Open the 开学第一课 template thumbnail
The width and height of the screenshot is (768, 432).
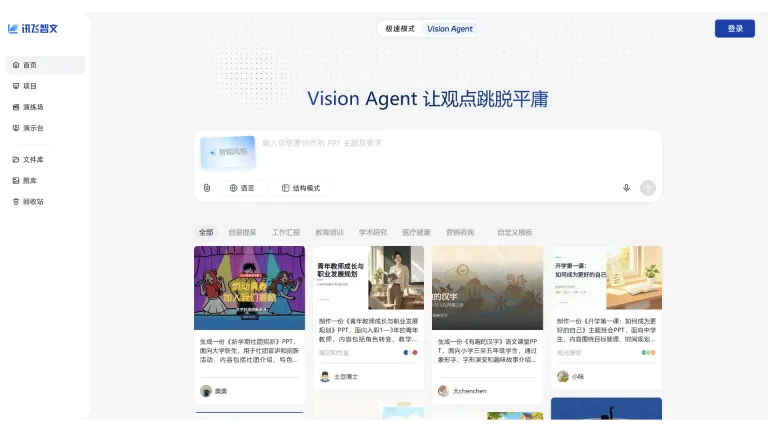(x=606, y=278)
